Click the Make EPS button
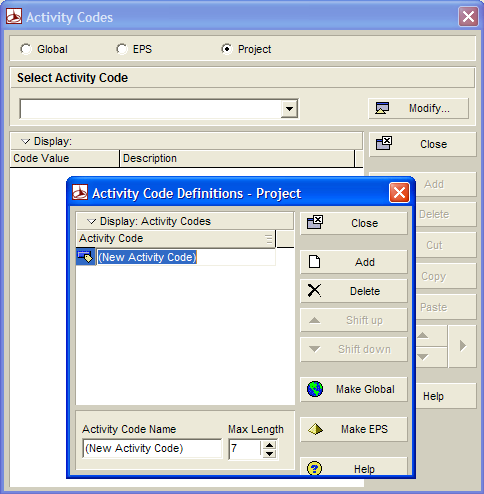This screenshot has height=494, width=484. tap(354, 429)
